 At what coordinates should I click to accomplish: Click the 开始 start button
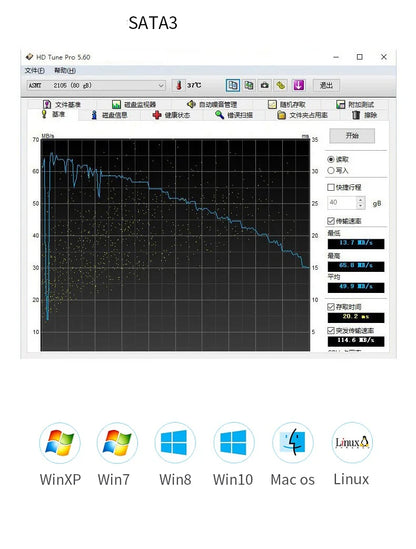click(352, 135)
